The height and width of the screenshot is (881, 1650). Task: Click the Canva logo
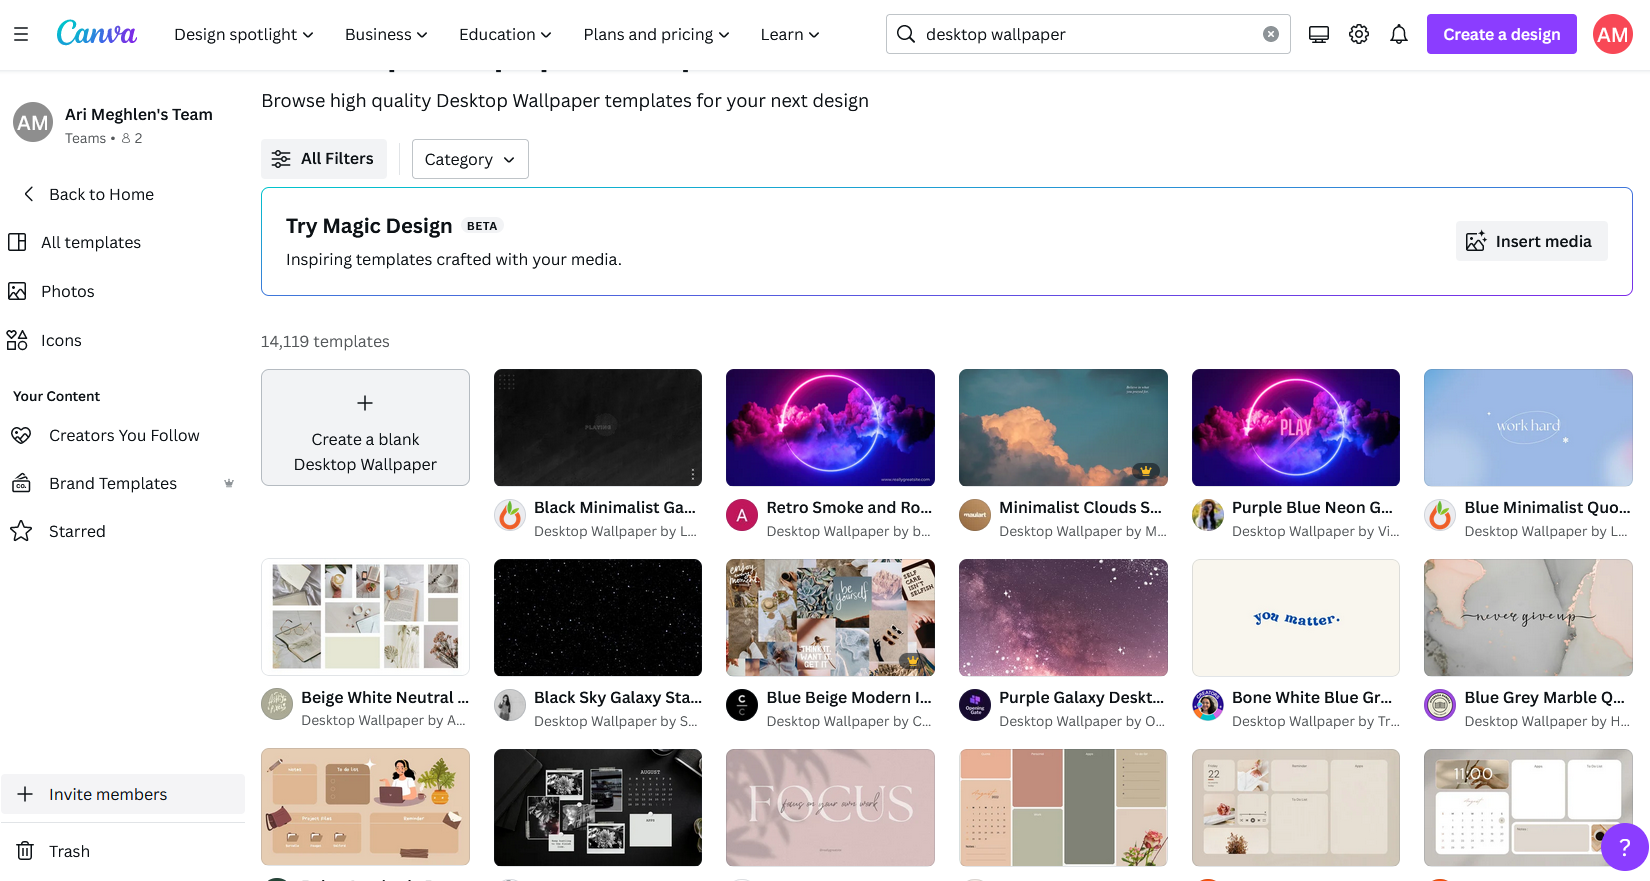[96, 34]
